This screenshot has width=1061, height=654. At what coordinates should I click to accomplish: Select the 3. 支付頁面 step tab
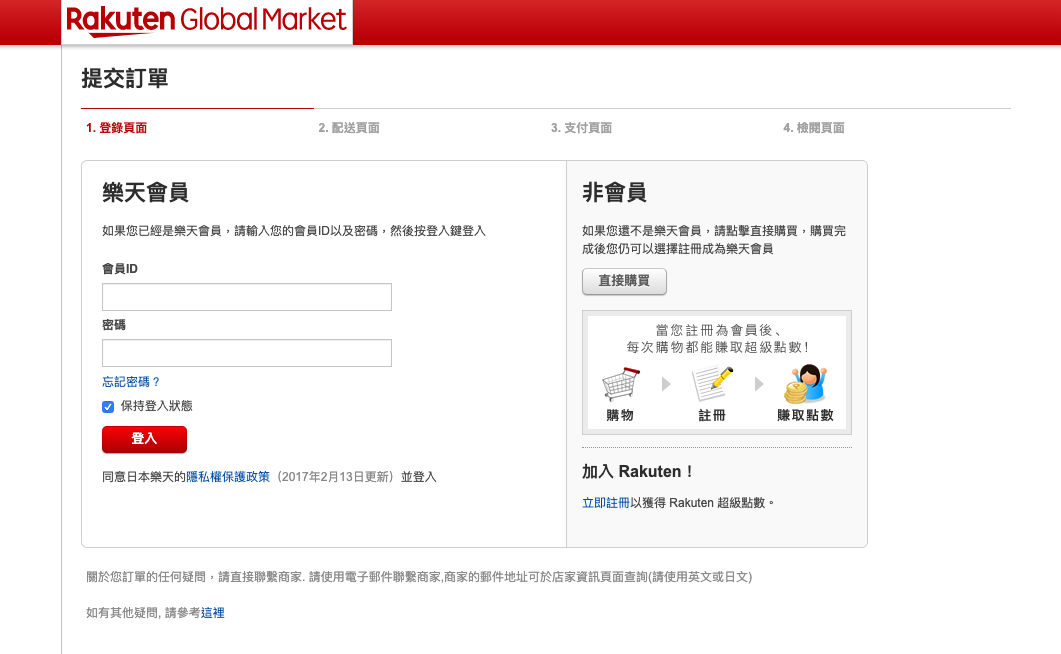581,128
